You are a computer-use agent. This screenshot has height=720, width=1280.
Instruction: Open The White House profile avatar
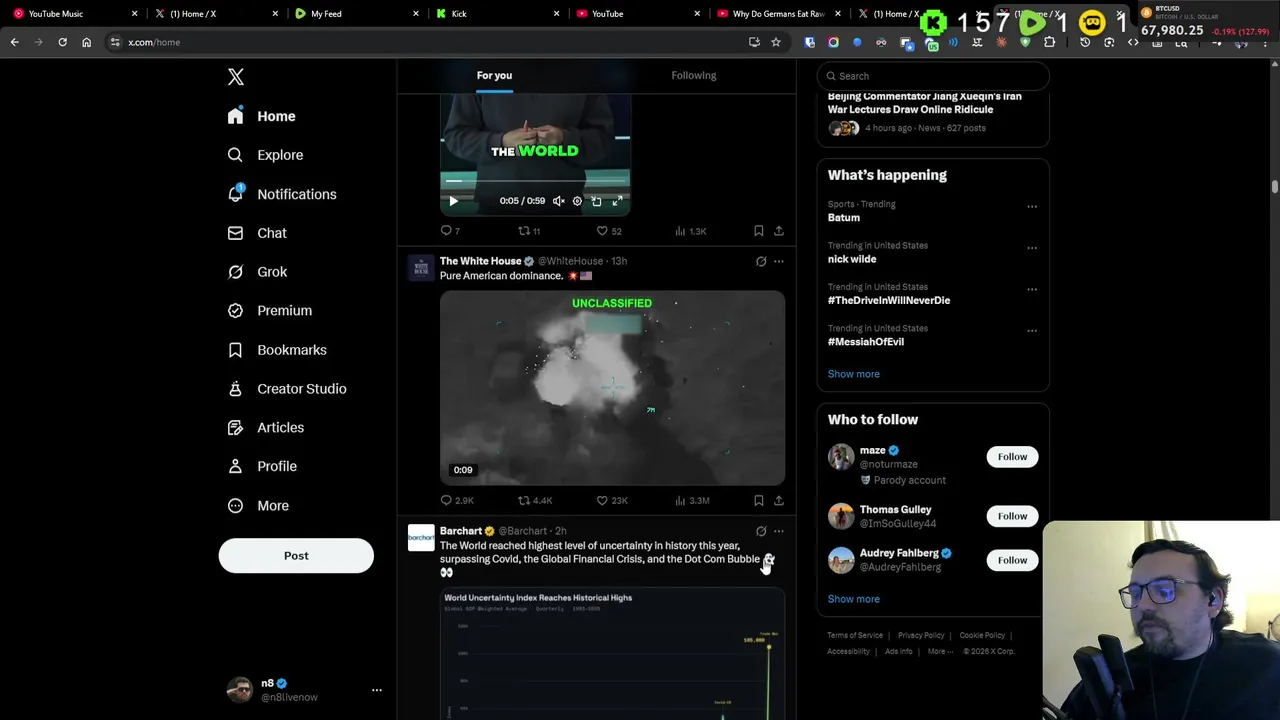click(x=421, y=267)
